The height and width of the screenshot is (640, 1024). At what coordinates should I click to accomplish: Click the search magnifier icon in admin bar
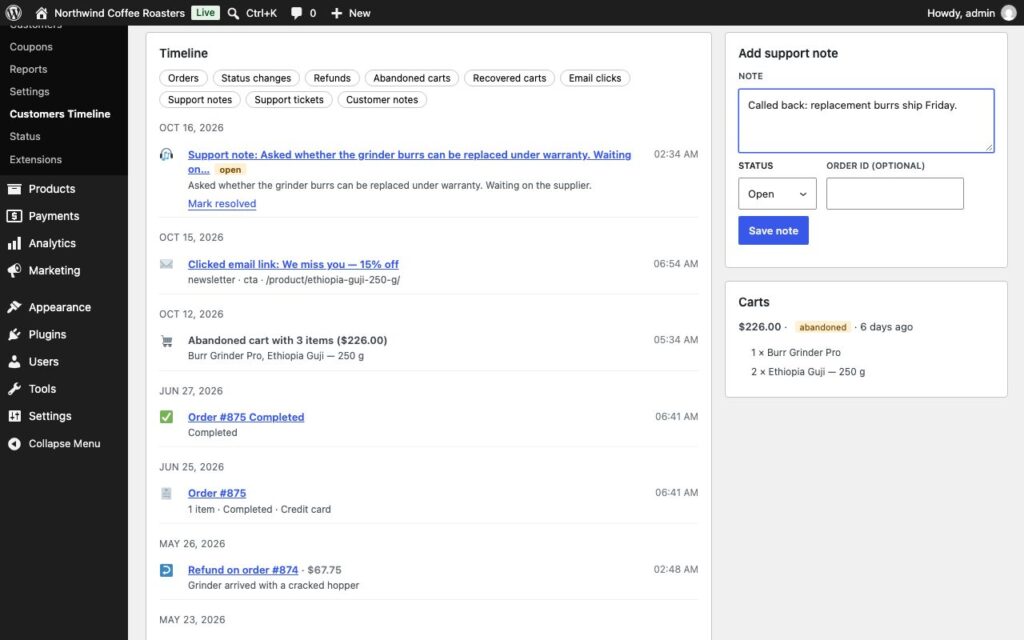click(x=233, y=13)
